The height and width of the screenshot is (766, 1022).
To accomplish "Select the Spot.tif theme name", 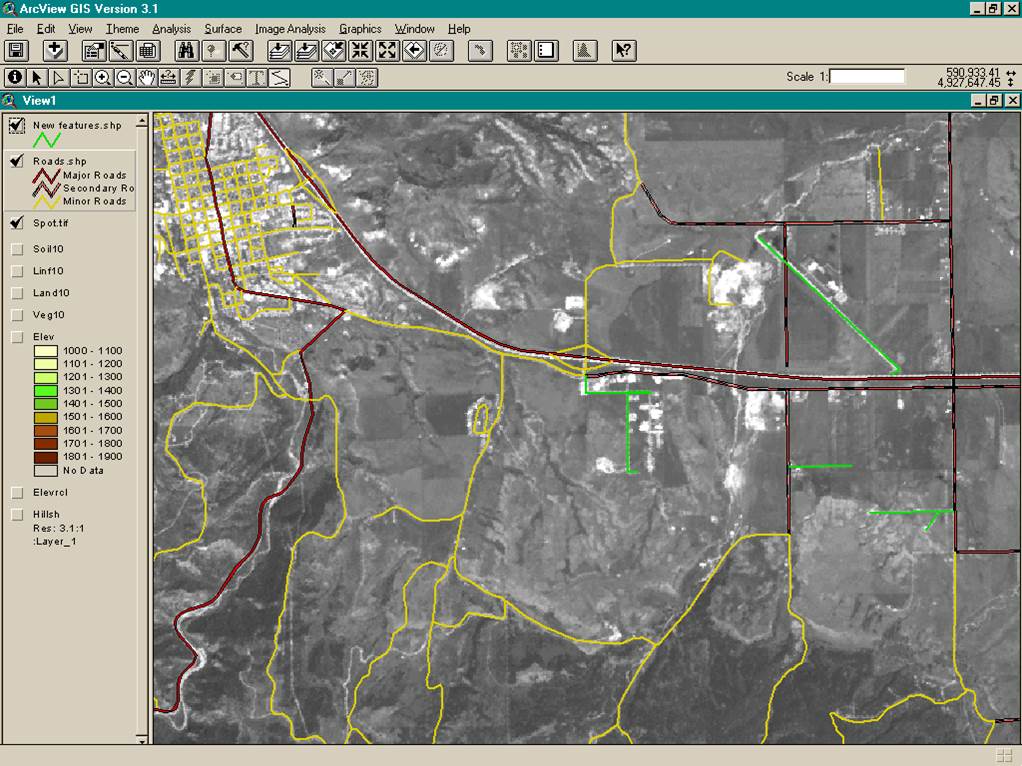I will coord(50,223).
